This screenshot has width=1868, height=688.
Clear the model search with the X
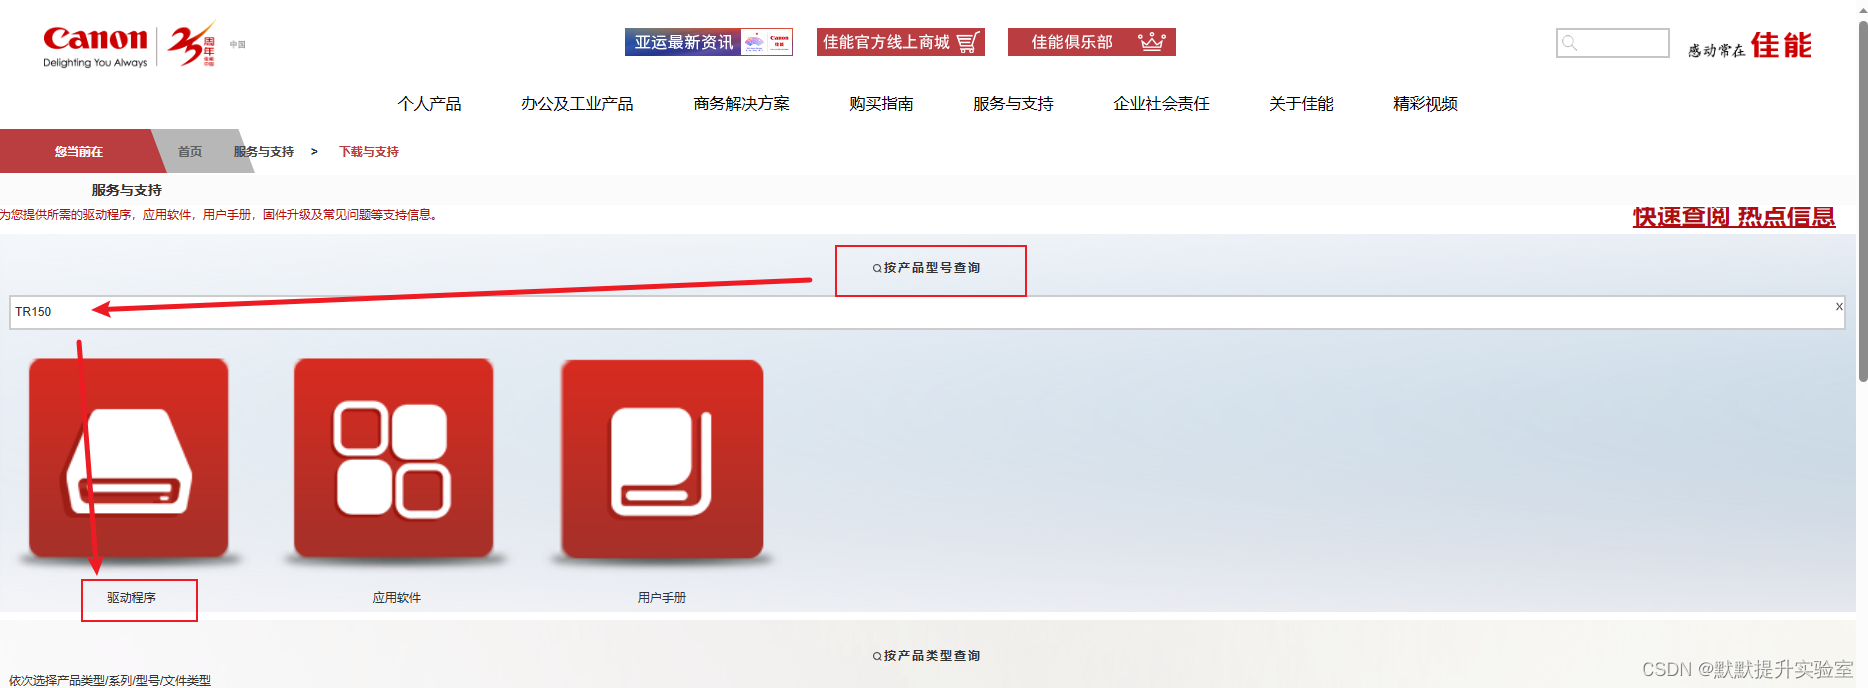[1839, 307]
